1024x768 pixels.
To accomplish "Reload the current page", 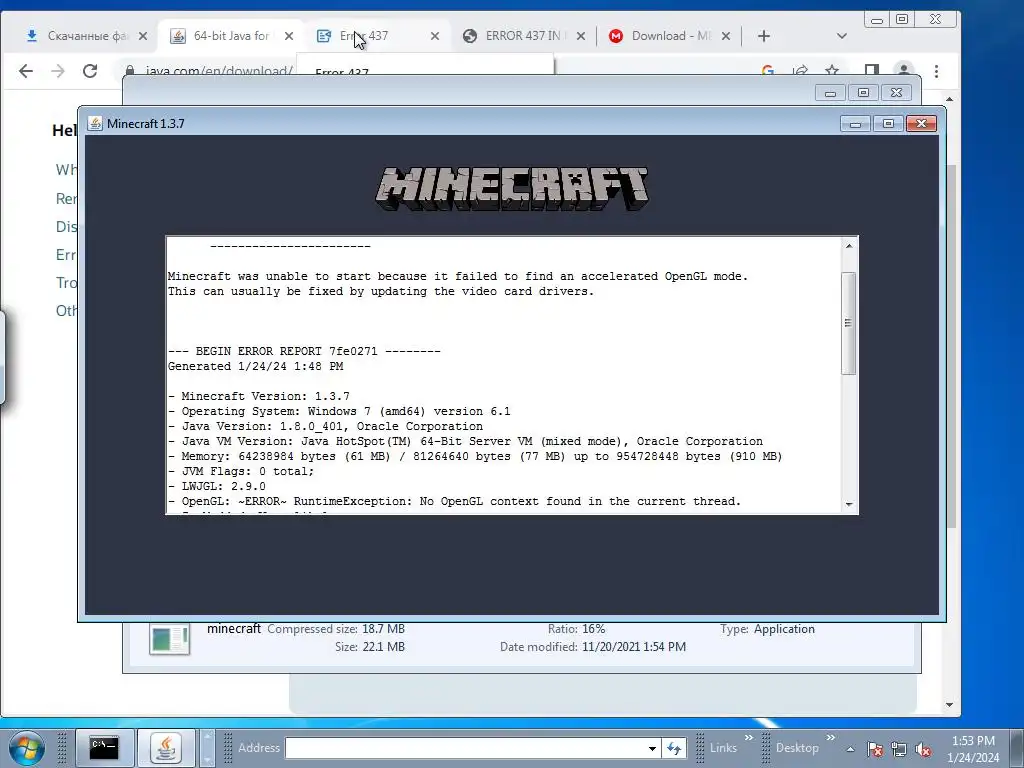I will tap(89, 71).
